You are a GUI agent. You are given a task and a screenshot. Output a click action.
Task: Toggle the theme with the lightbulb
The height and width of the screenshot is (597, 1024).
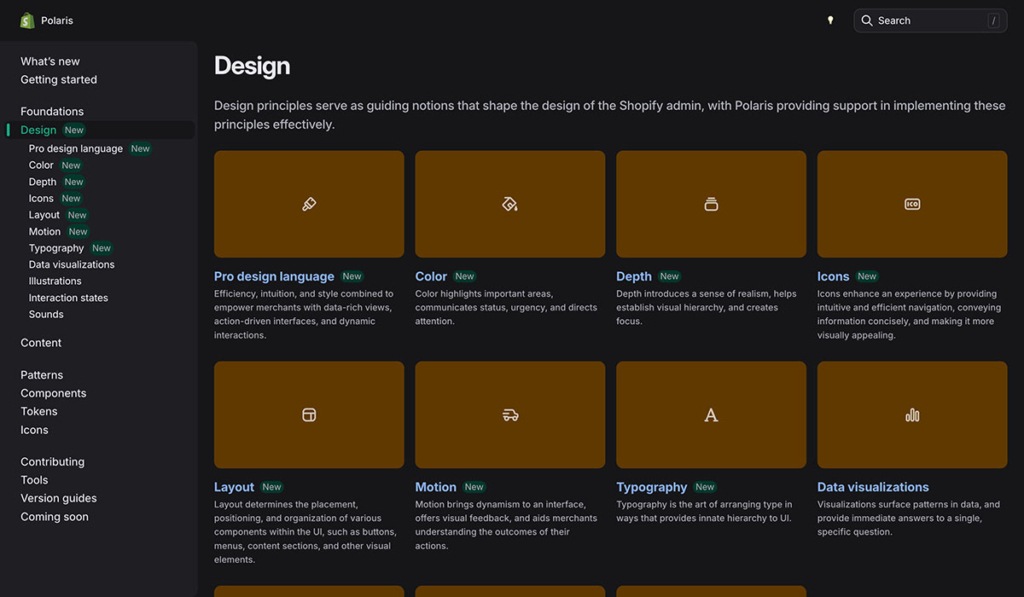point(831,19)
